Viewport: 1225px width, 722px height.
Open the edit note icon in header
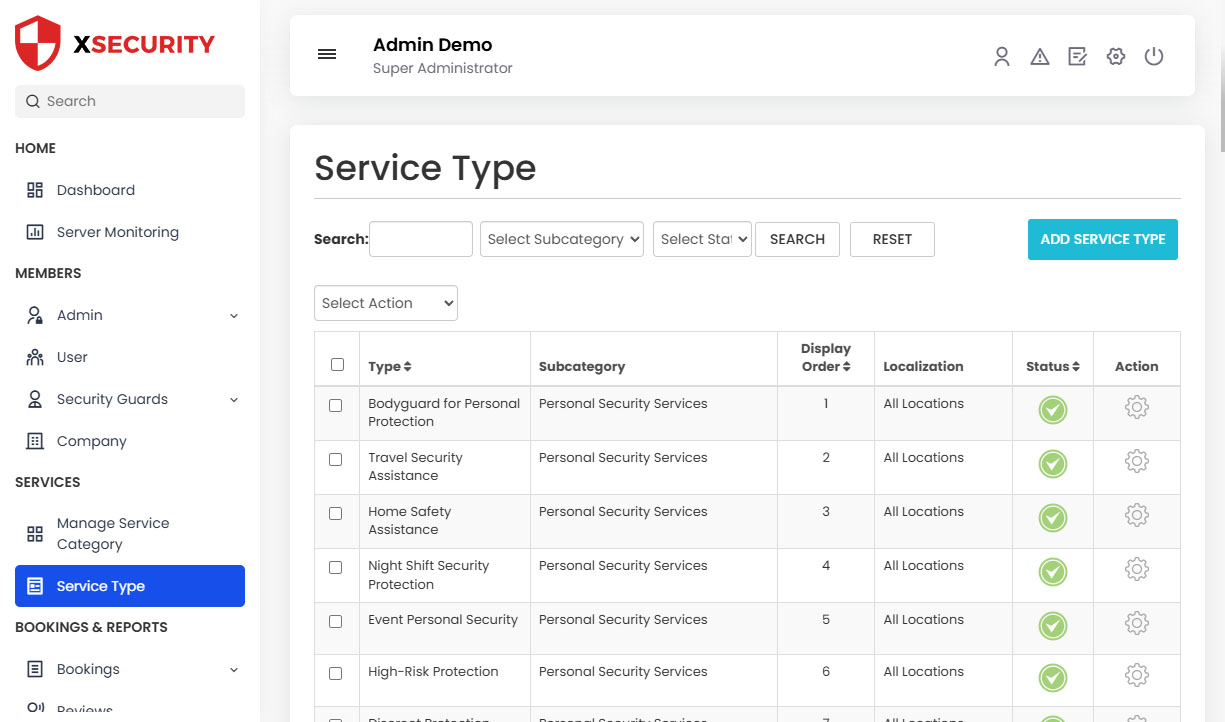1077,57
